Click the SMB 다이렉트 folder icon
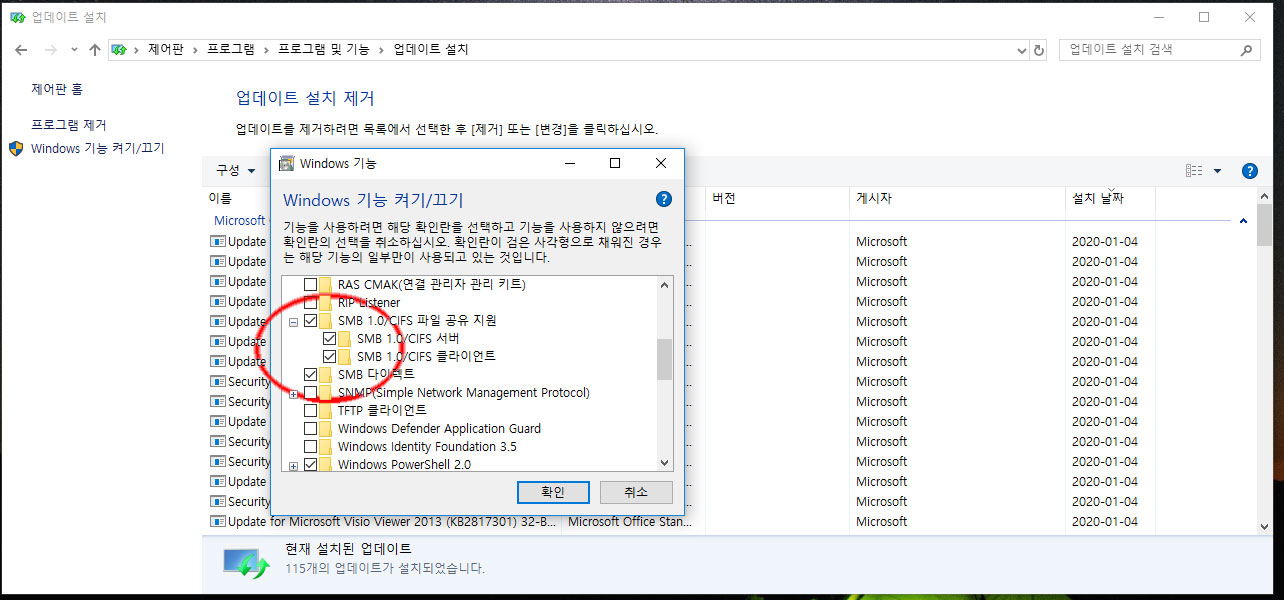Viewport: 1284px width, 600px height. point(326,375)
